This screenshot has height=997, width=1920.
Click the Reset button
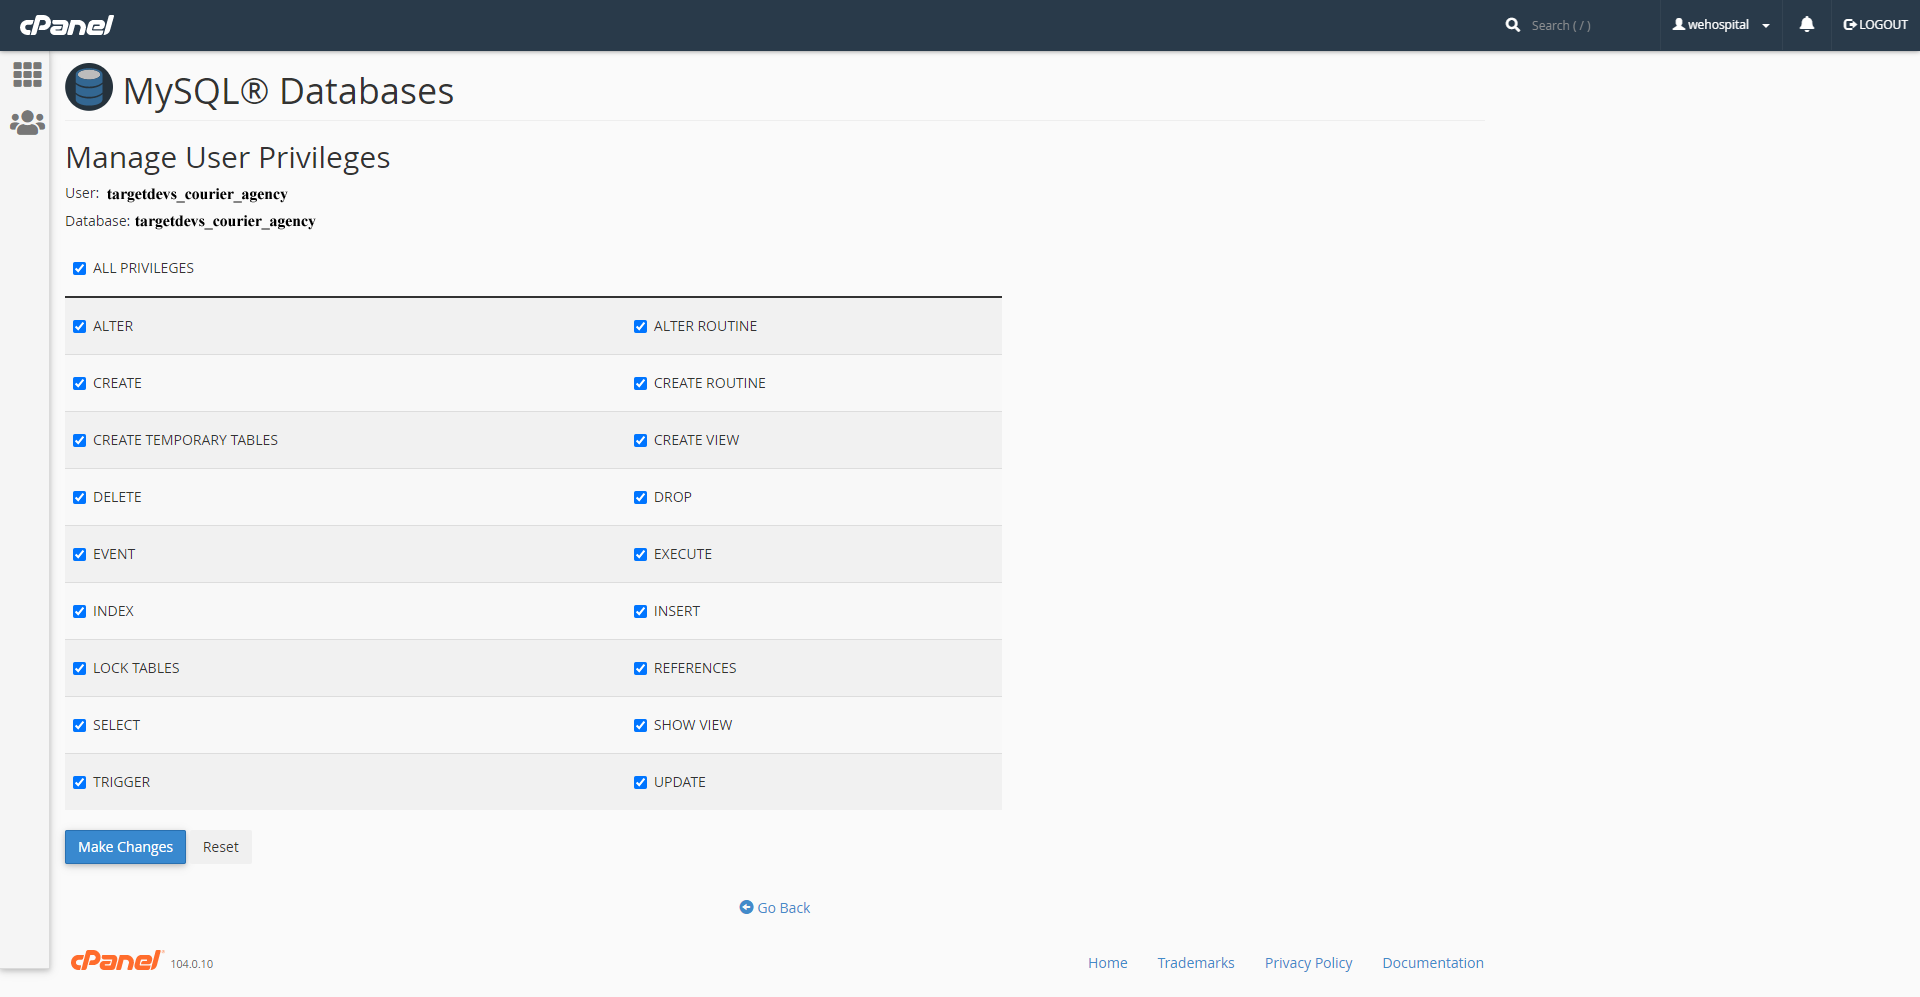(x=220, y=847)
